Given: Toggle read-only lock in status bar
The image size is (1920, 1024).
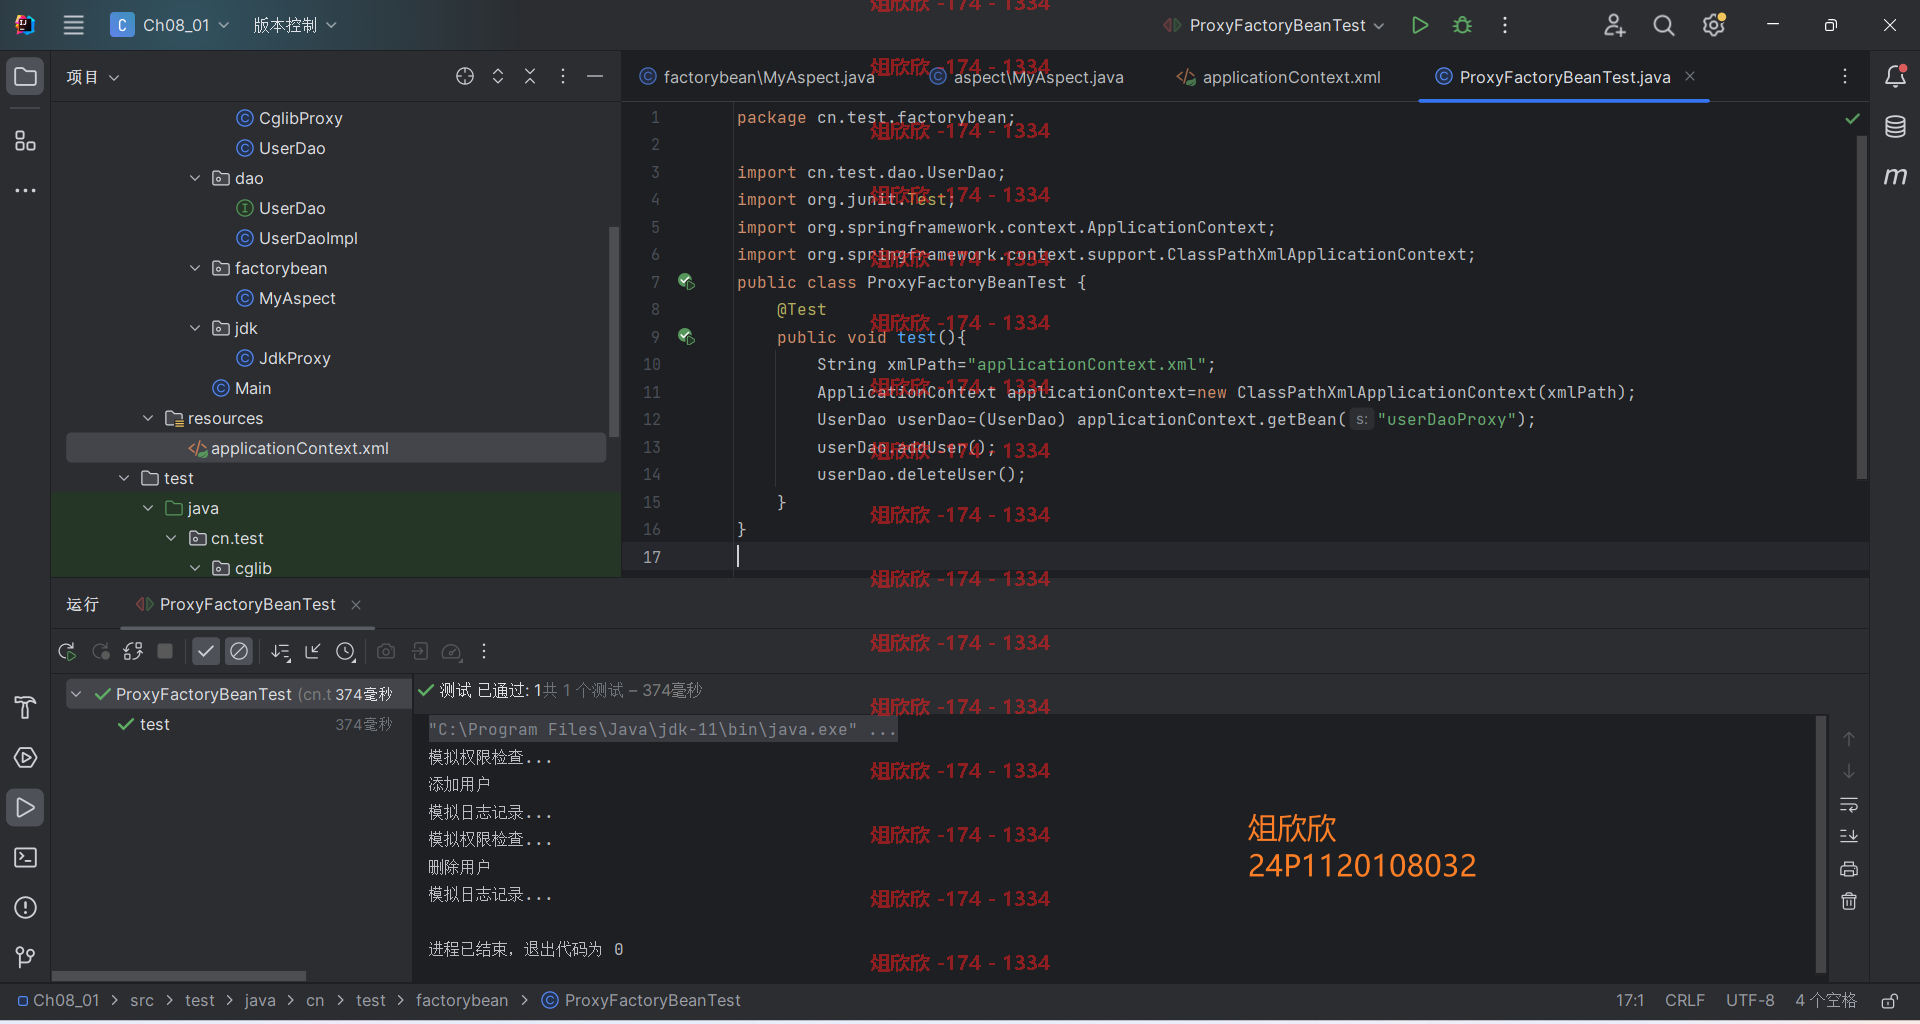Looking at the screenshot, I should click(x=1889, y=1001).
